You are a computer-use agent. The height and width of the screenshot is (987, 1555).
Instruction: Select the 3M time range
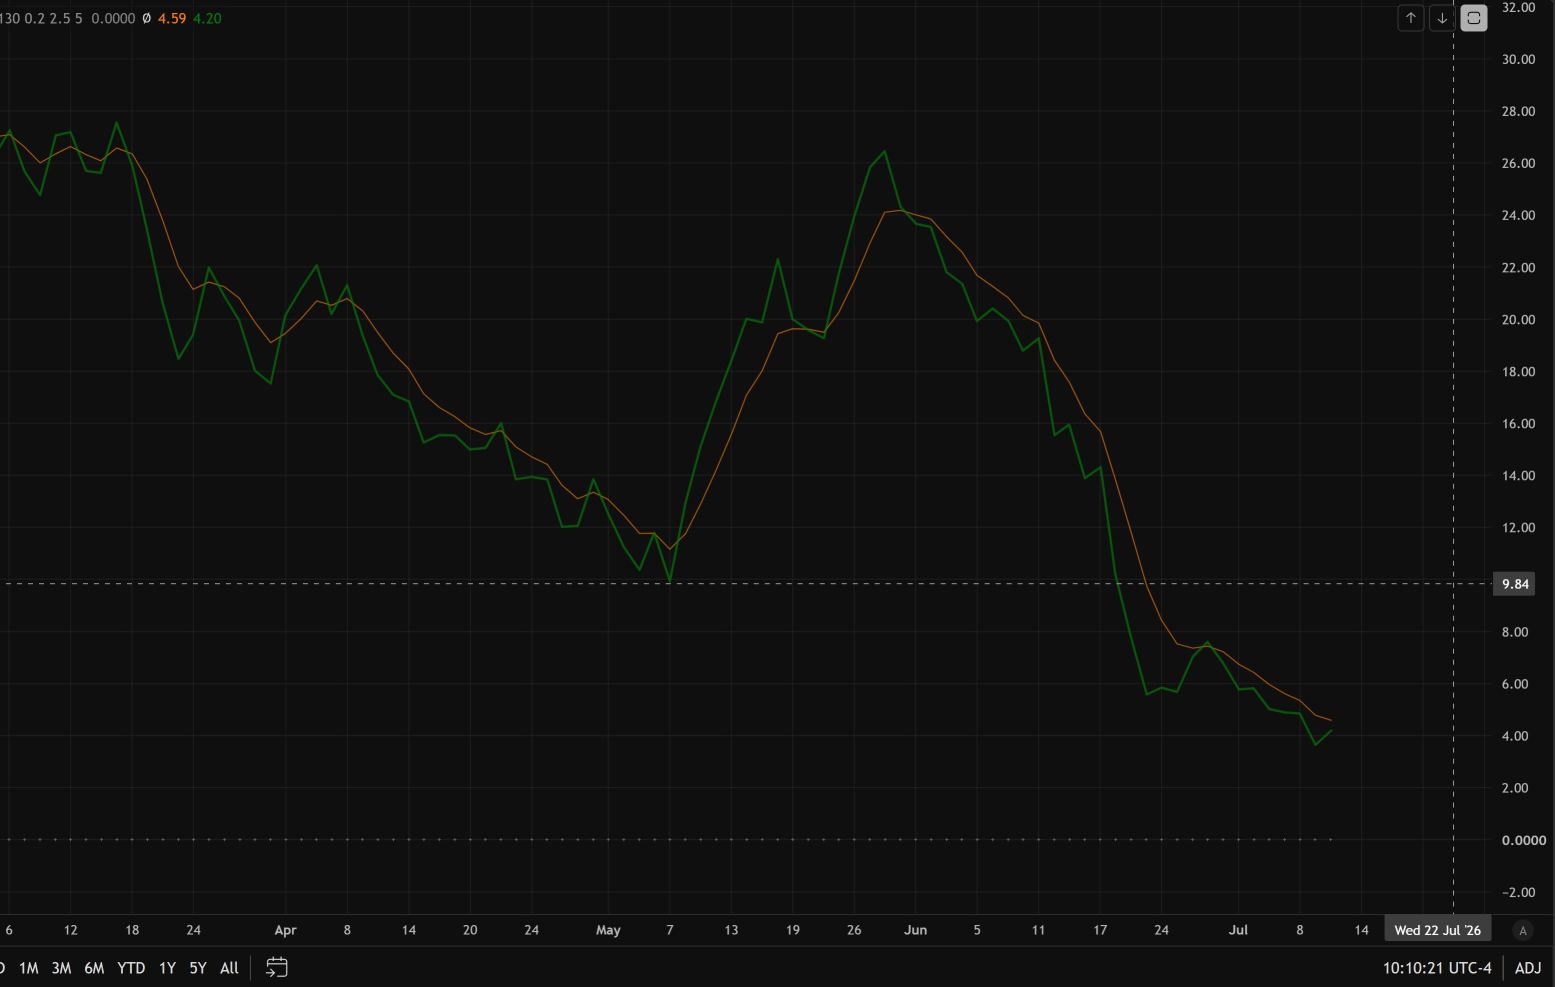click(61, 968)
